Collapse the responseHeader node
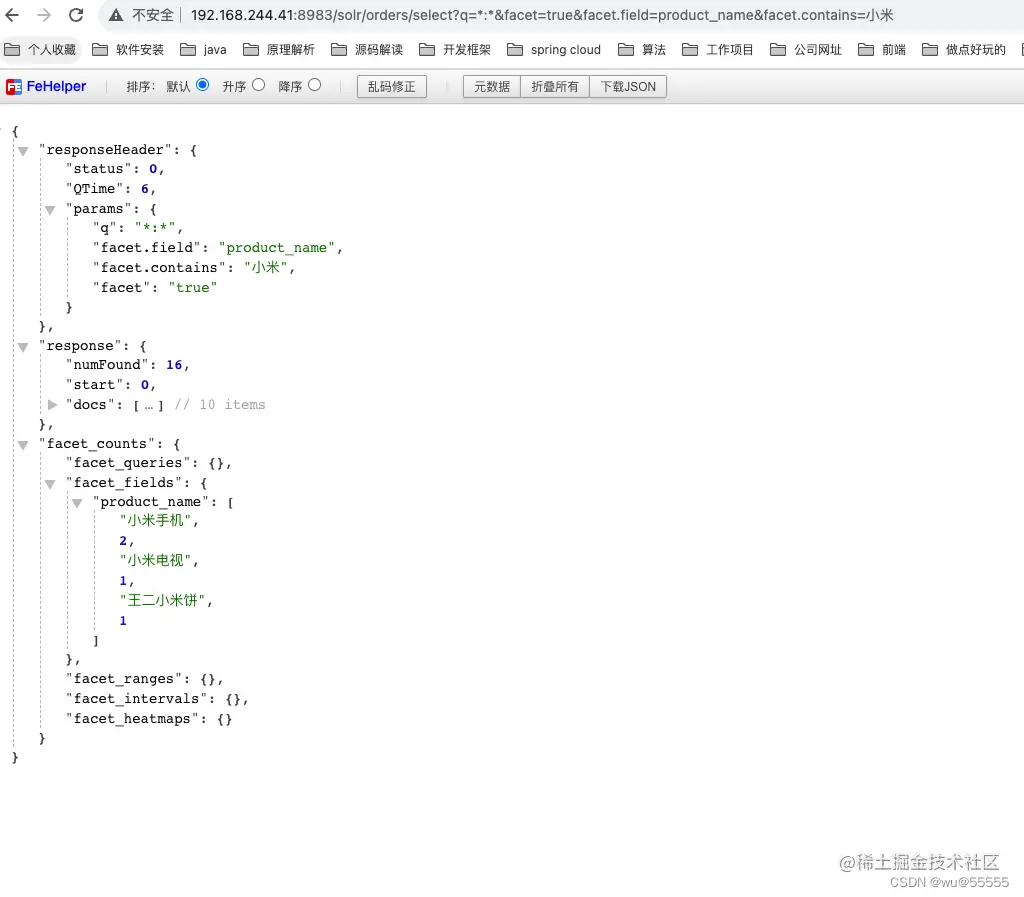This screenshot has width=1024, height=897. 23,151
